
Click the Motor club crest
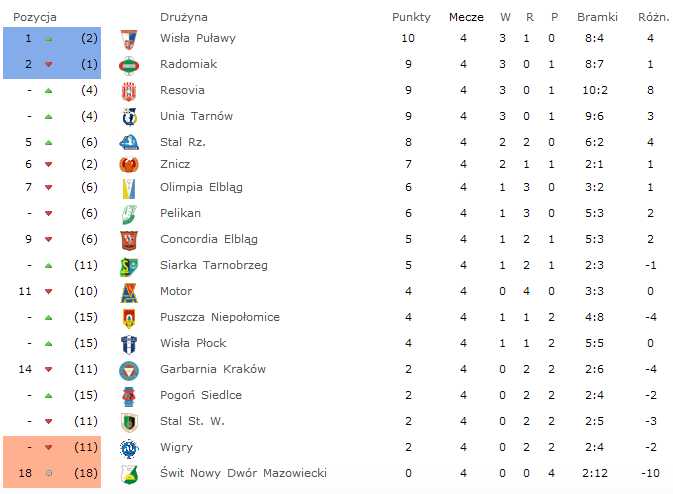(129, 292)
